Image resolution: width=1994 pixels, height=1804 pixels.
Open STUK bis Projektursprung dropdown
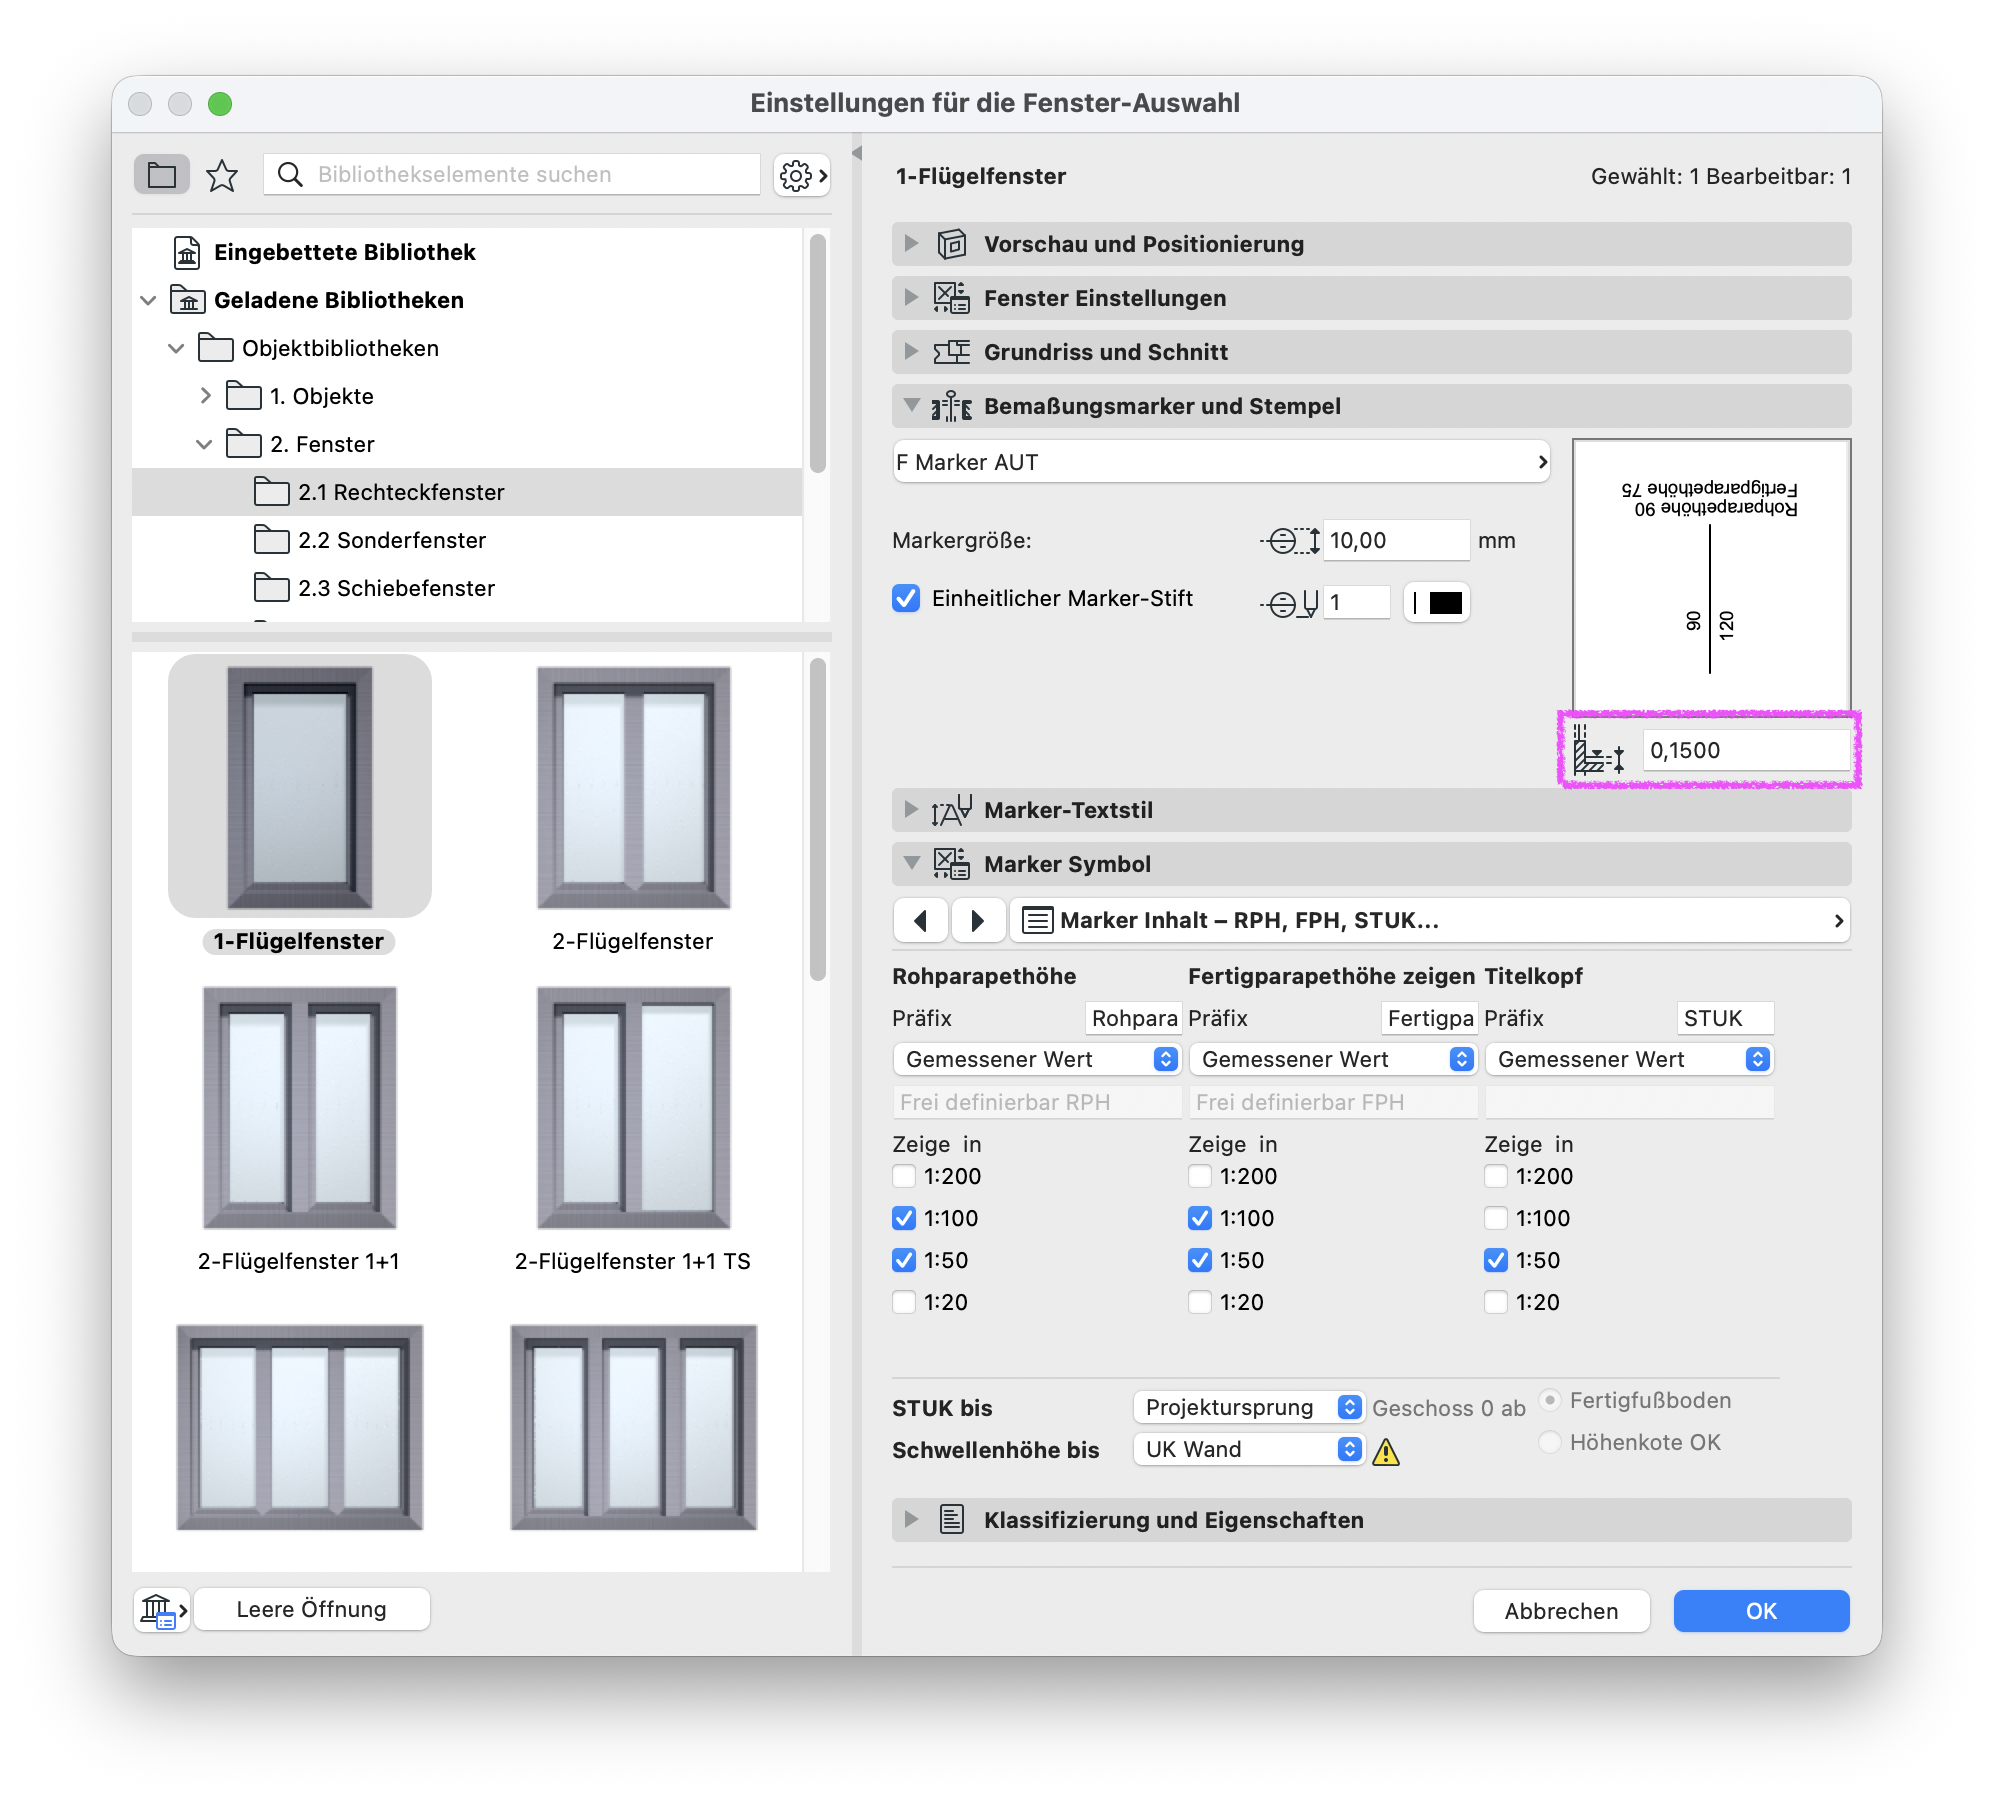tap(1248, 1407)
